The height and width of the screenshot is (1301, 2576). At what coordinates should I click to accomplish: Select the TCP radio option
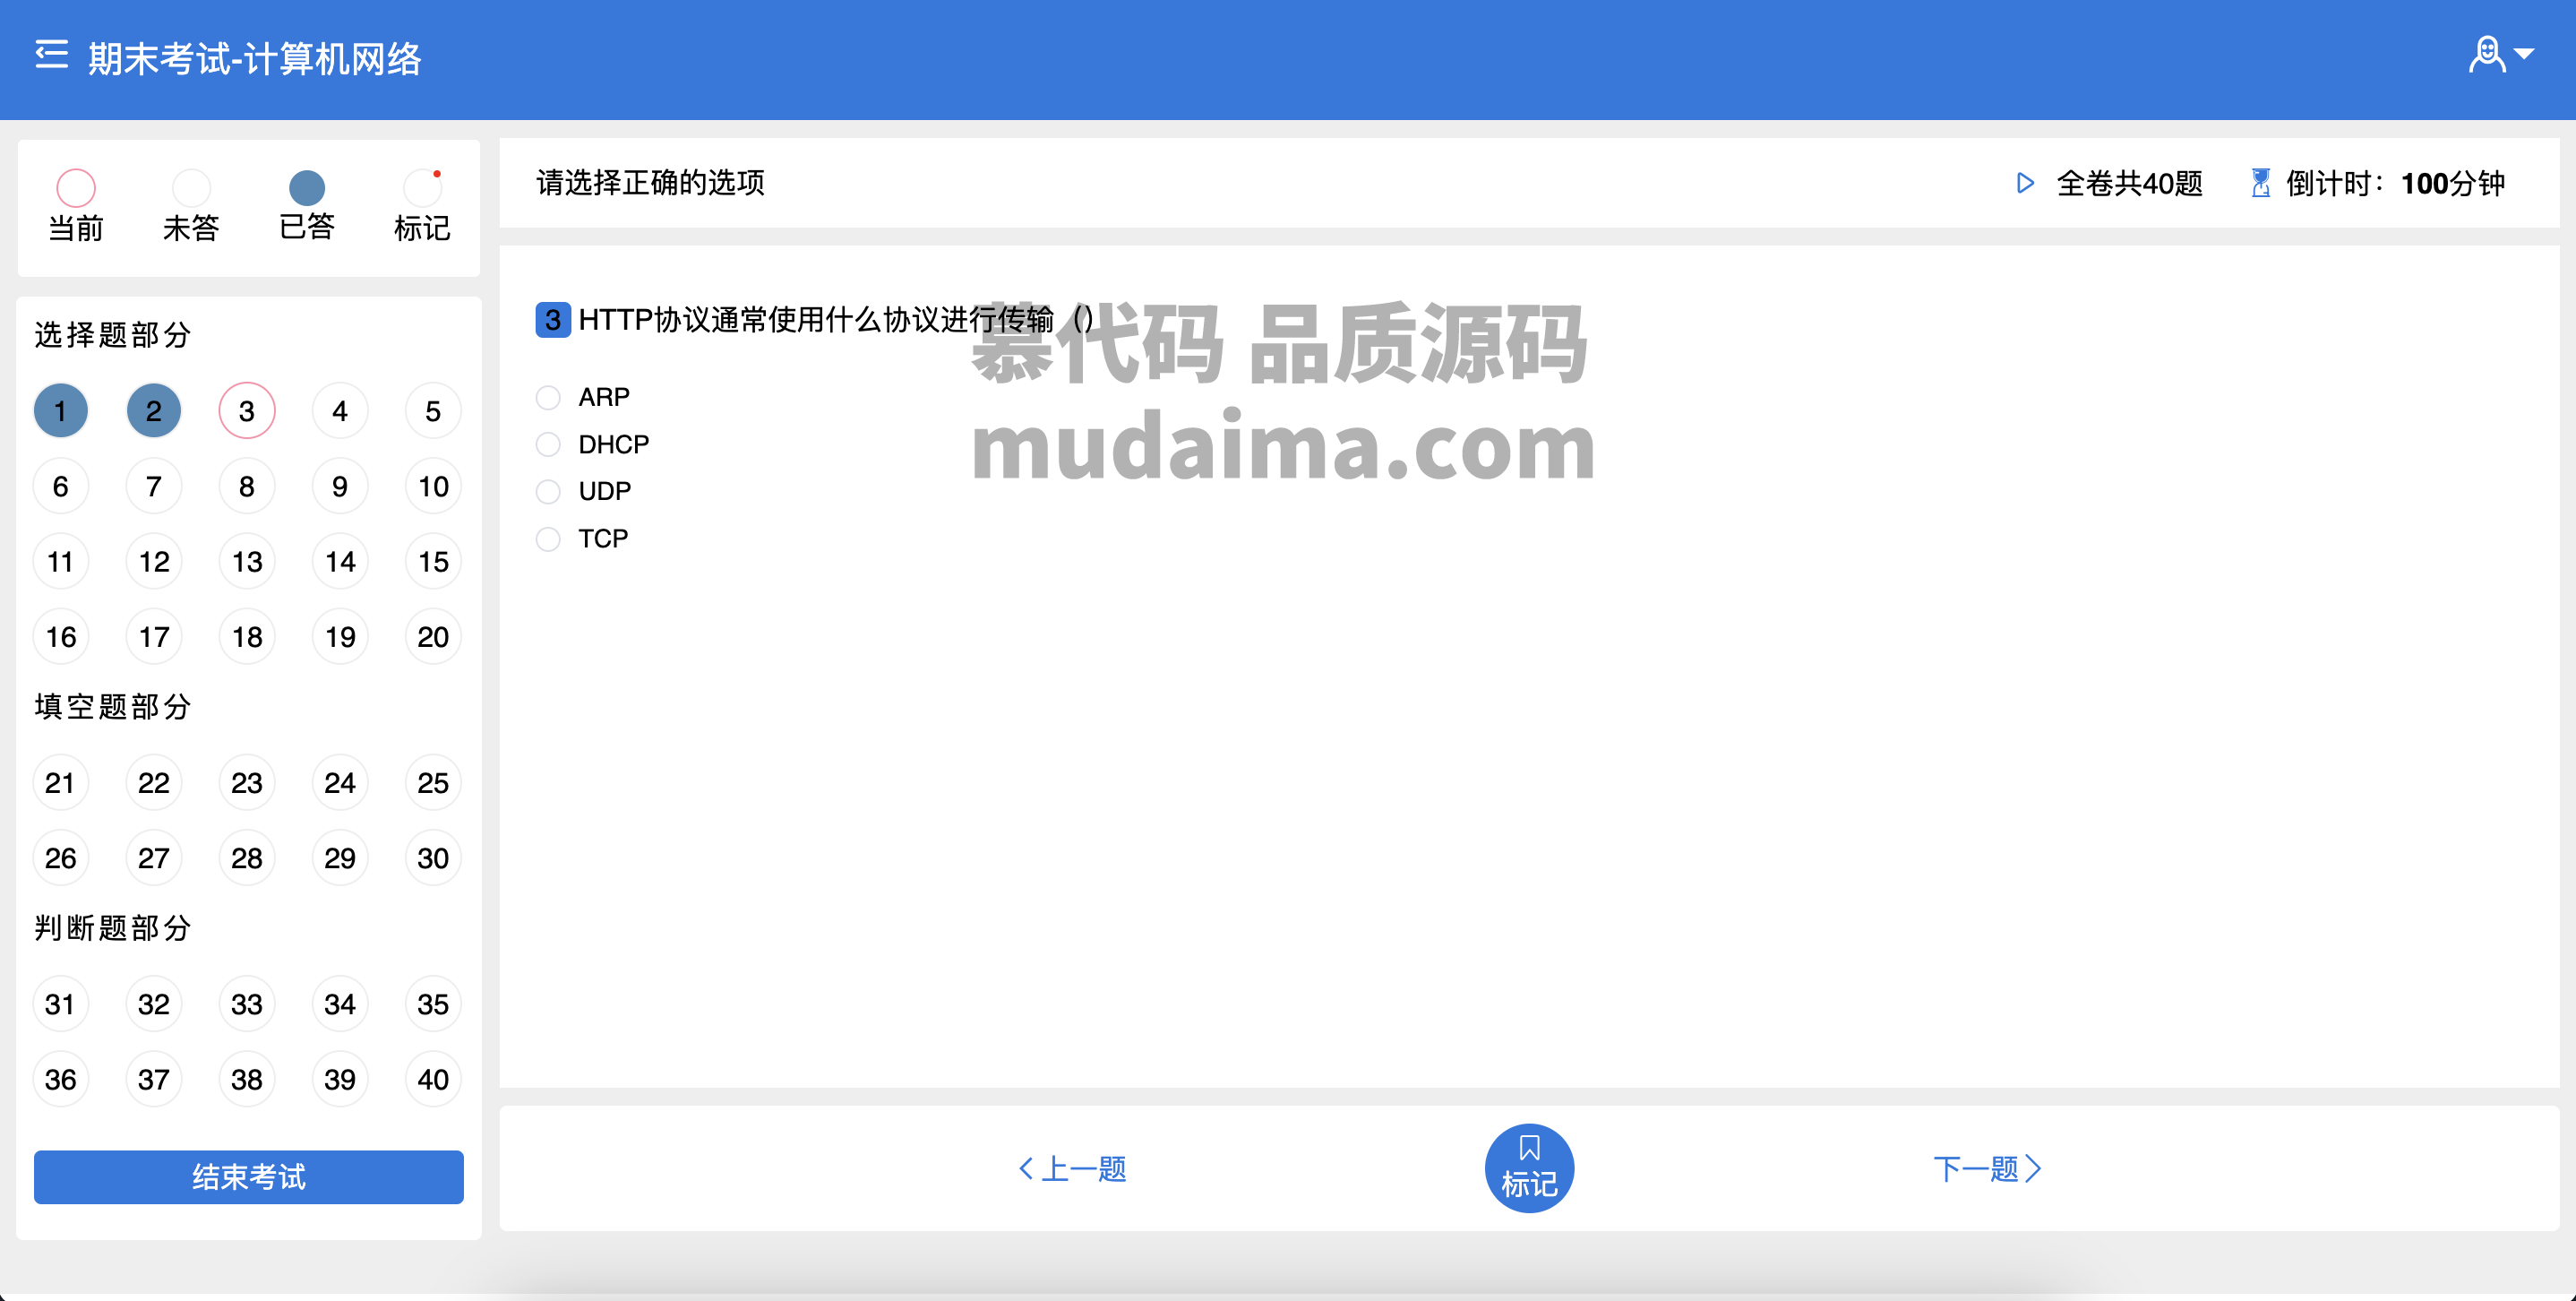click(x=548, y=539)
